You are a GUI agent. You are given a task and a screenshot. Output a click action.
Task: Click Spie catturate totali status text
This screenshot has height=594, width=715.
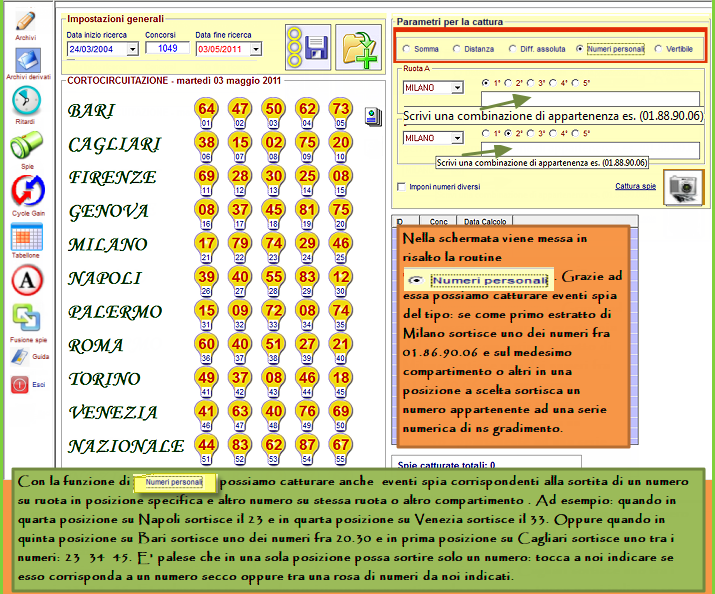point(446,465)
